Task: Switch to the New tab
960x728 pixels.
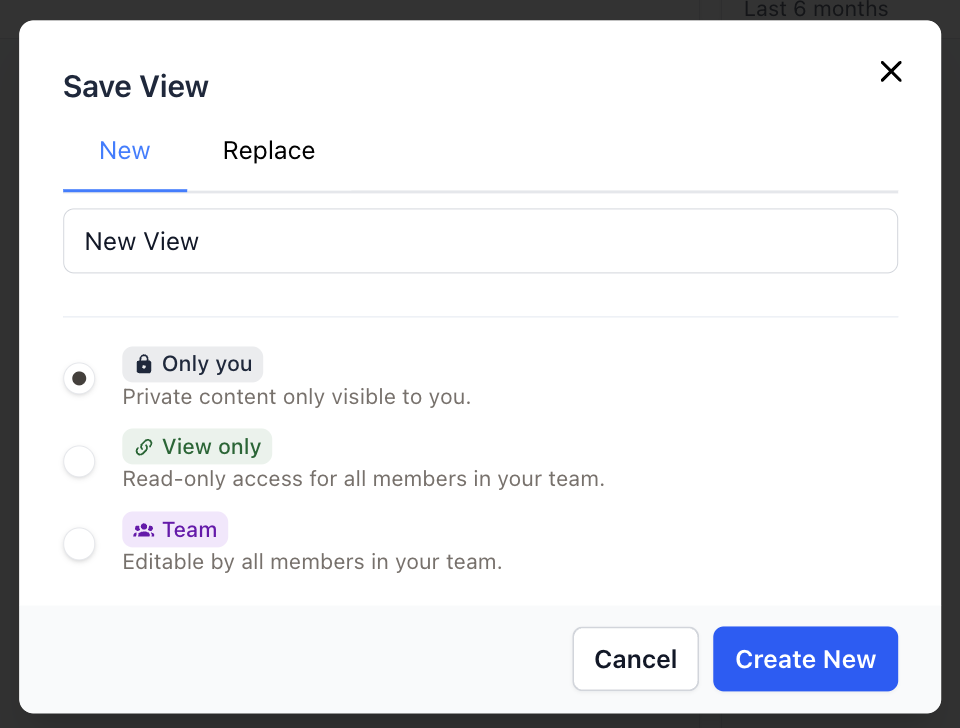Action: 125,151
